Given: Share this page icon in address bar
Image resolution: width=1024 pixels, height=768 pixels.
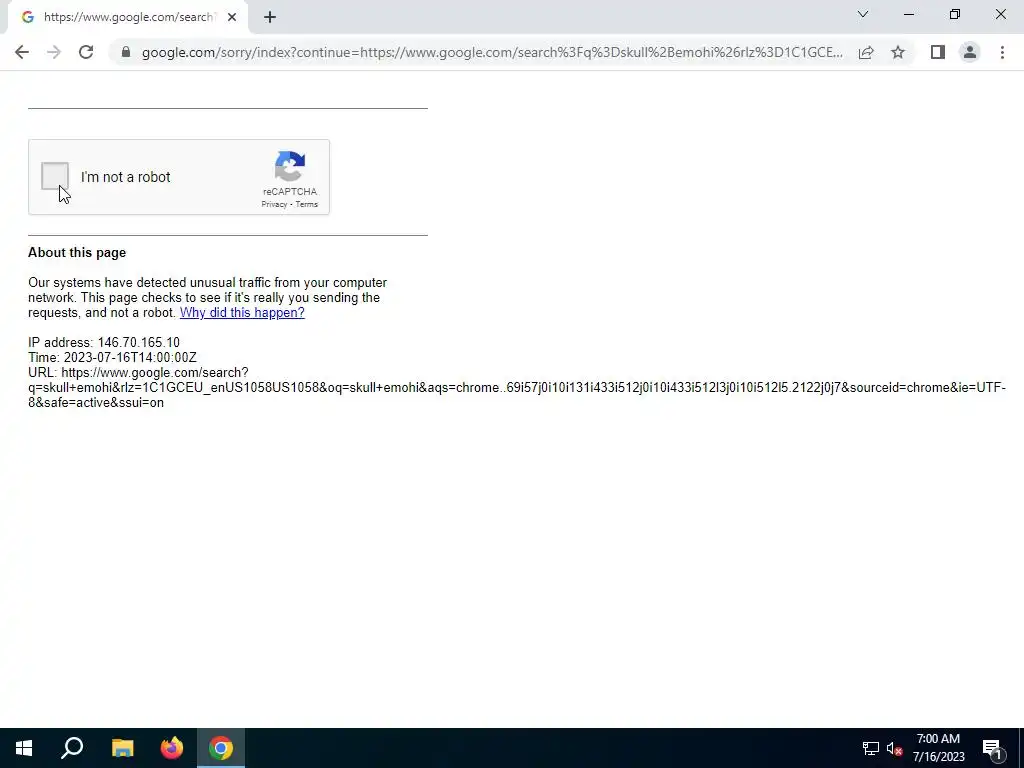Looking at the screenshot, I should 866,52.
